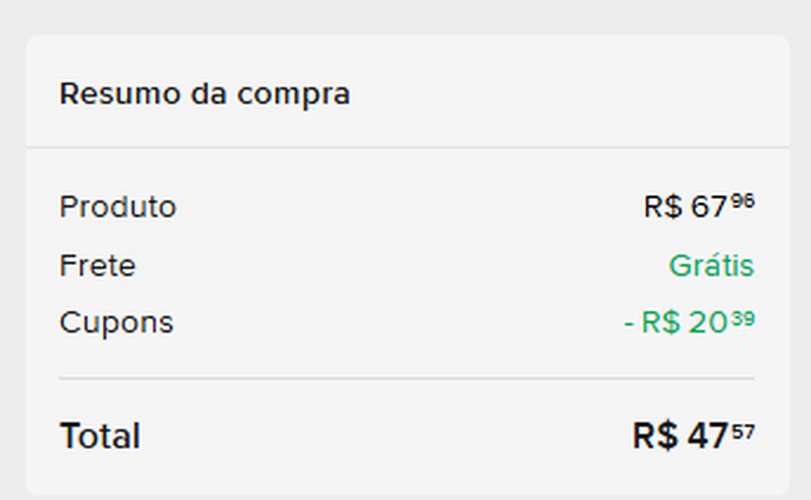
Task: Click the bold total number 47
Action: [x=706, y=436]
